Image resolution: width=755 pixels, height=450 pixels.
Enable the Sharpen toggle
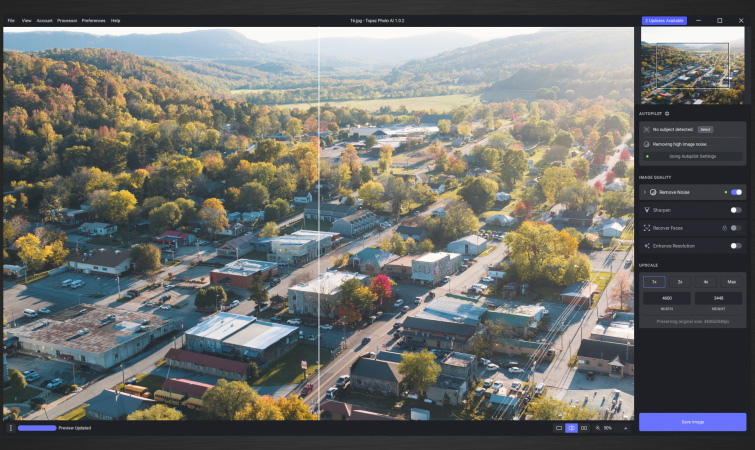(x=736, y=210)
